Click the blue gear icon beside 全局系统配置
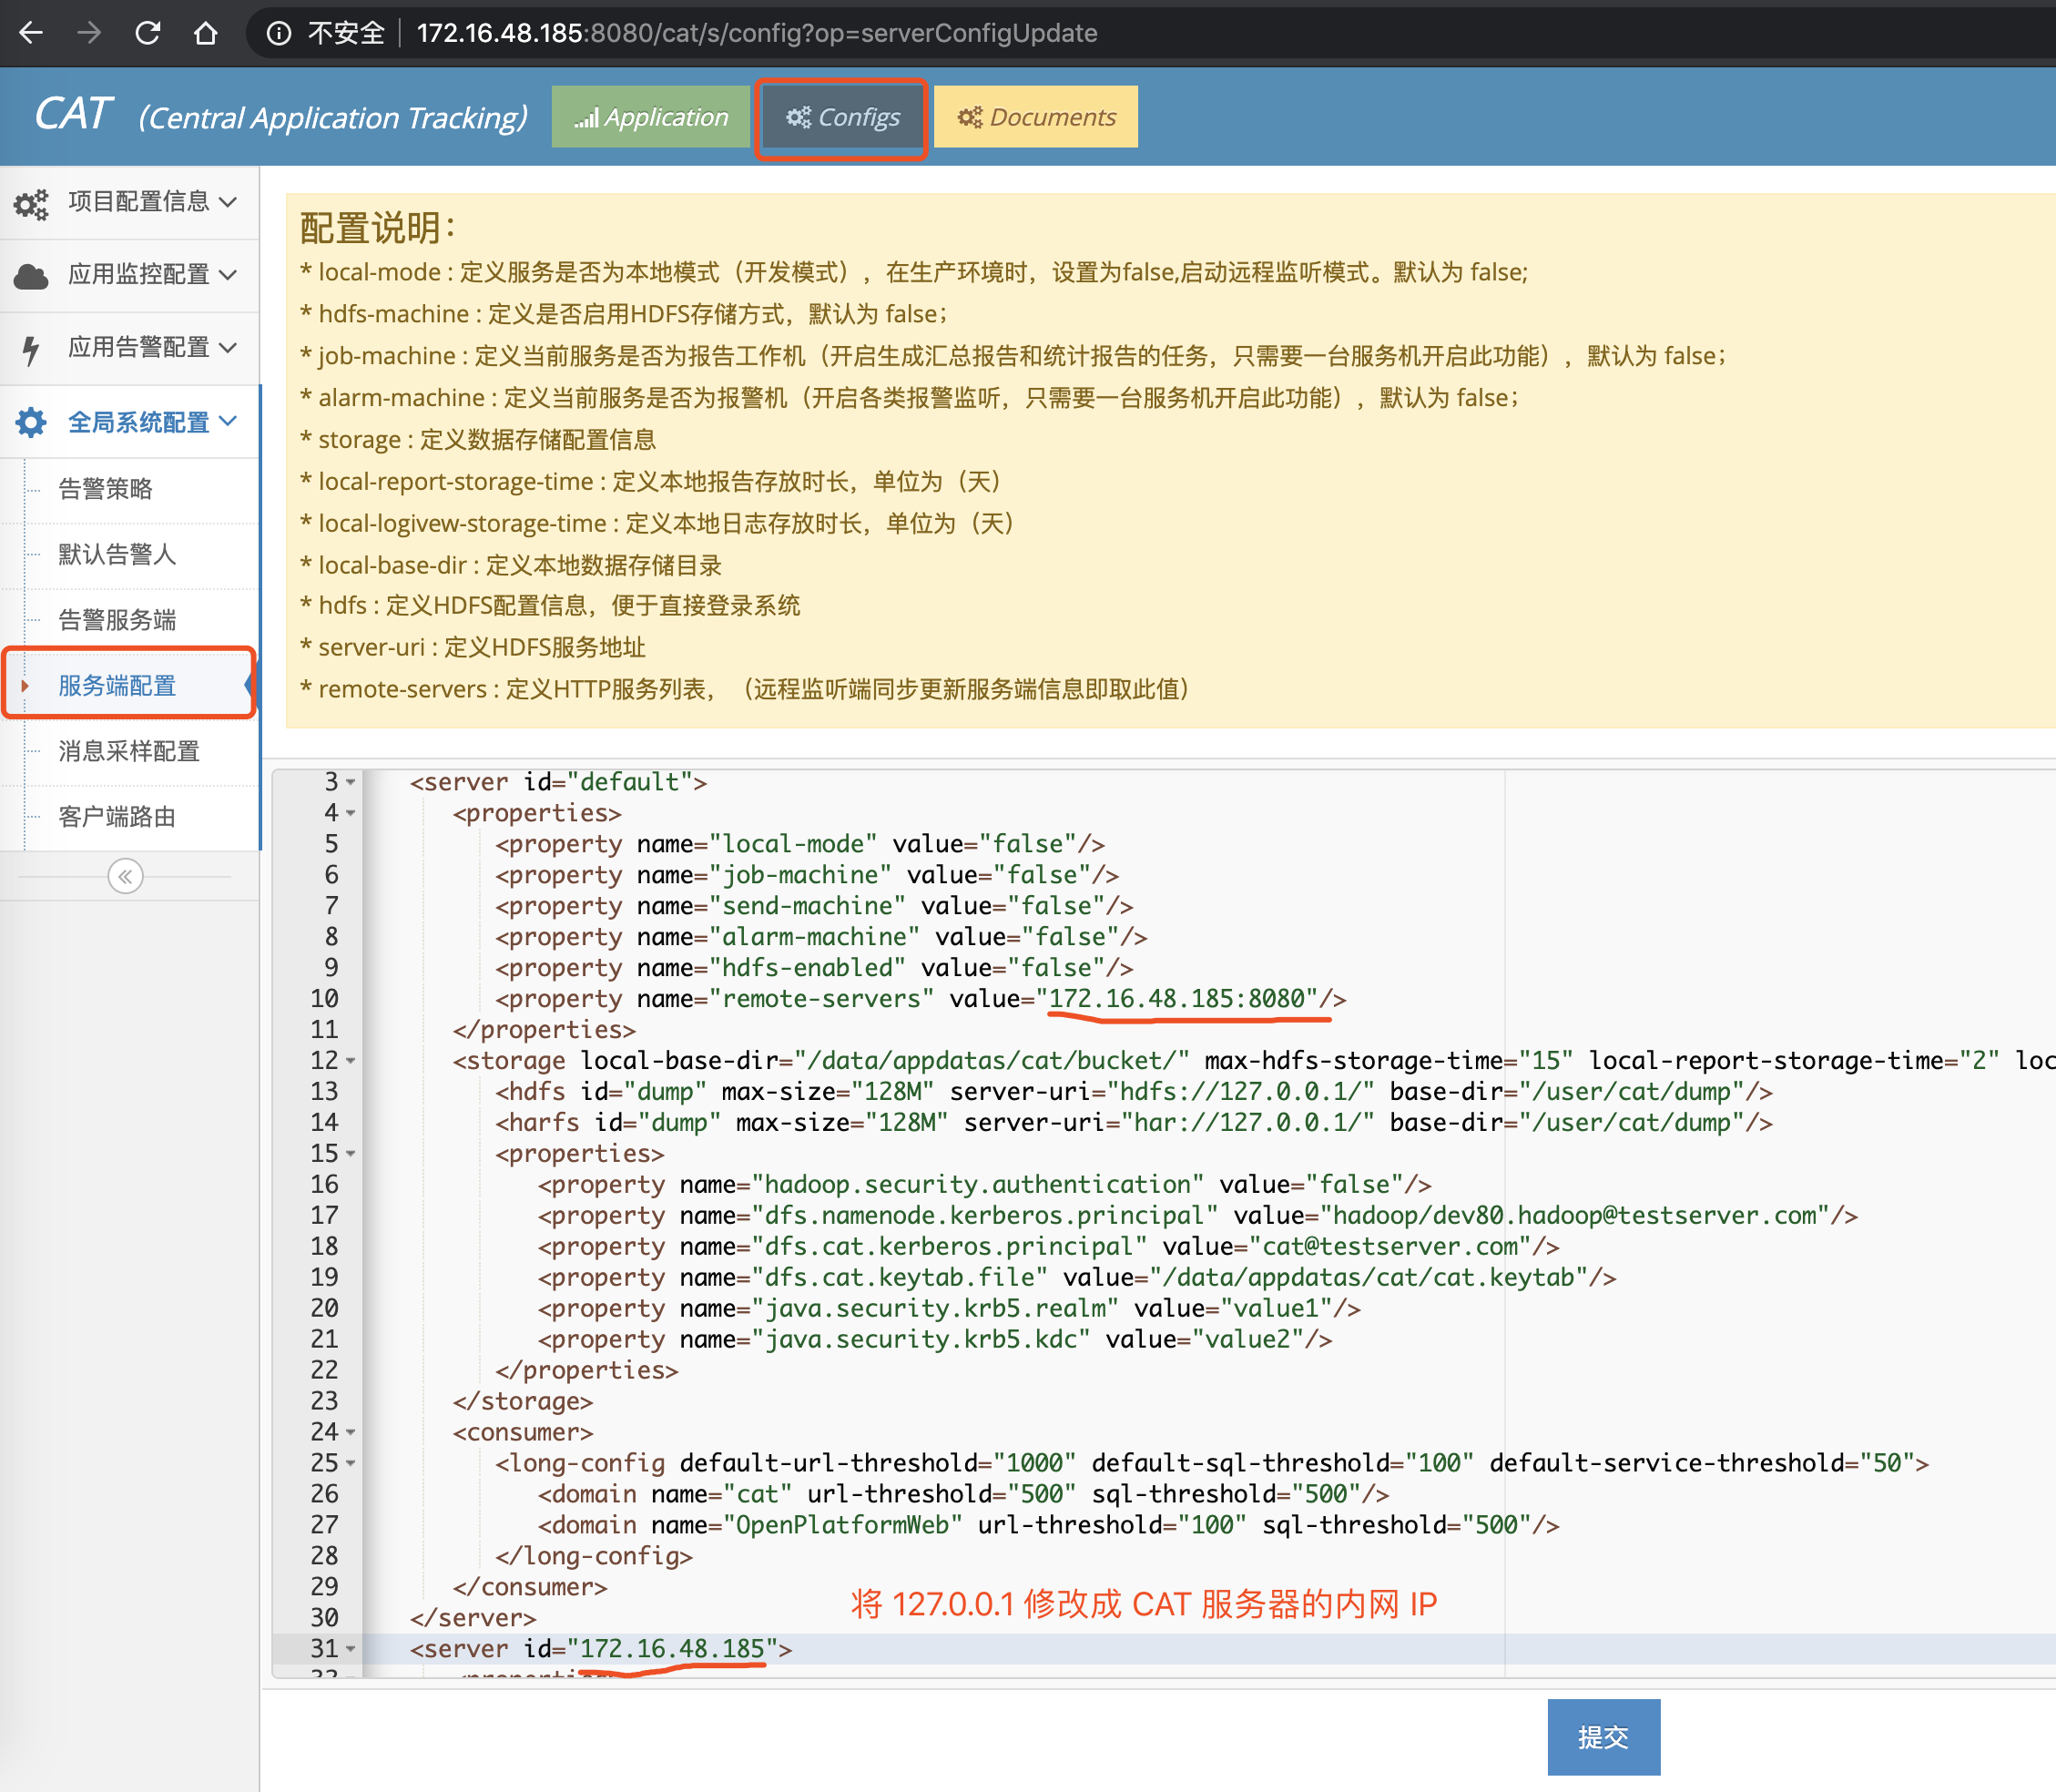The width and height of the screenshot is (2056, 1792). [x=31, y=422]
